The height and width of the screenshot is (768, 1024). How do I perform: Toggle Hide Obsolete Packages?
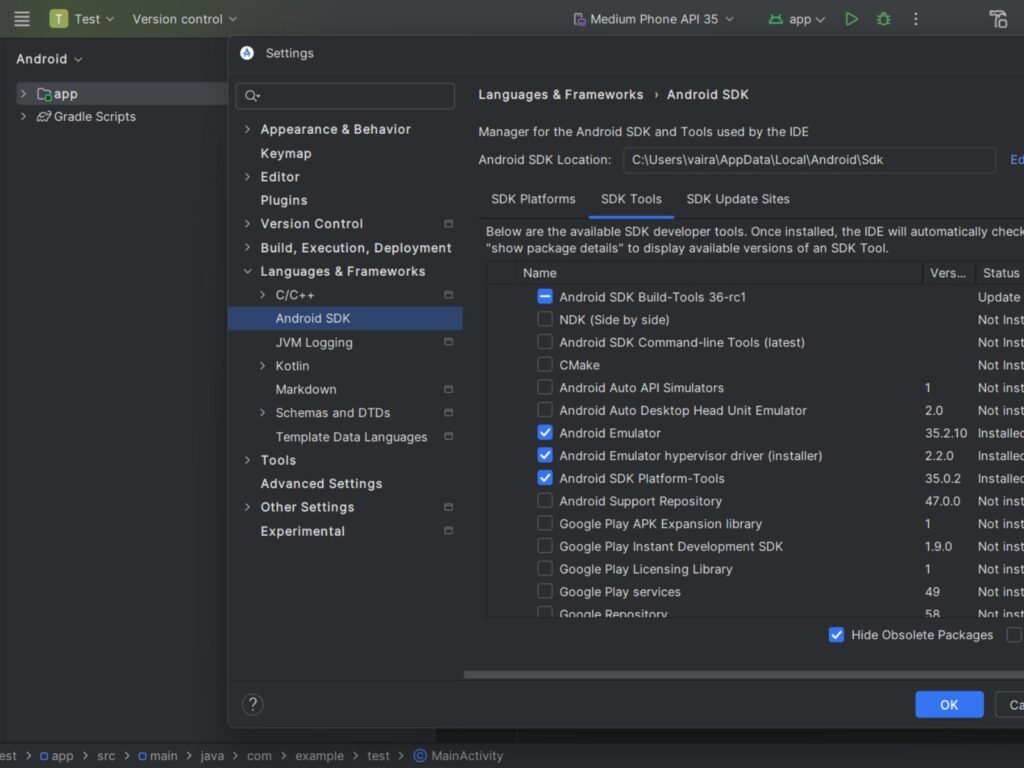tap(836, 635)
